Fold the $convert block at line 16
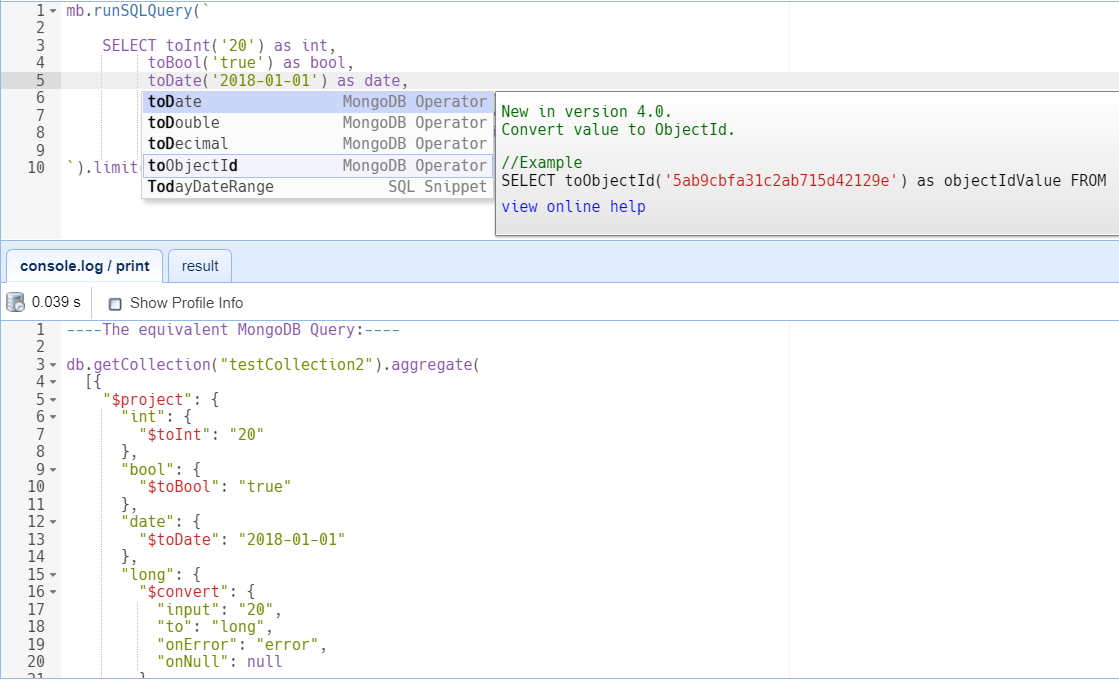Screen dimensions: 1119x685 53,591
